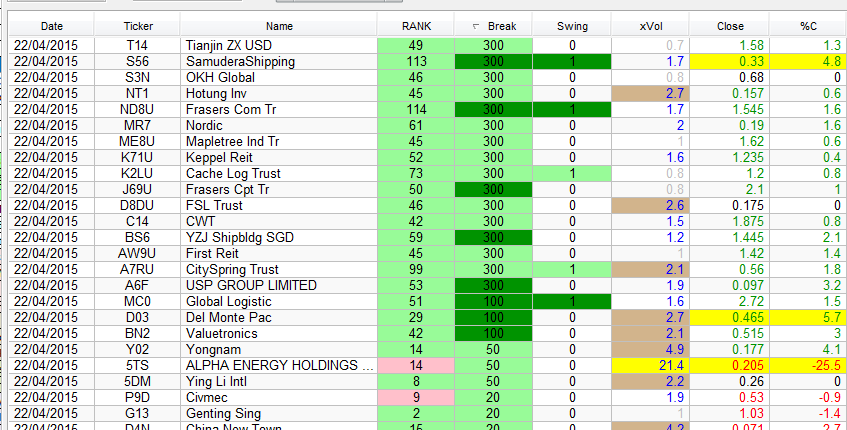
Task: Select ticker 5TS in the list
Action: tap(138, 366)
